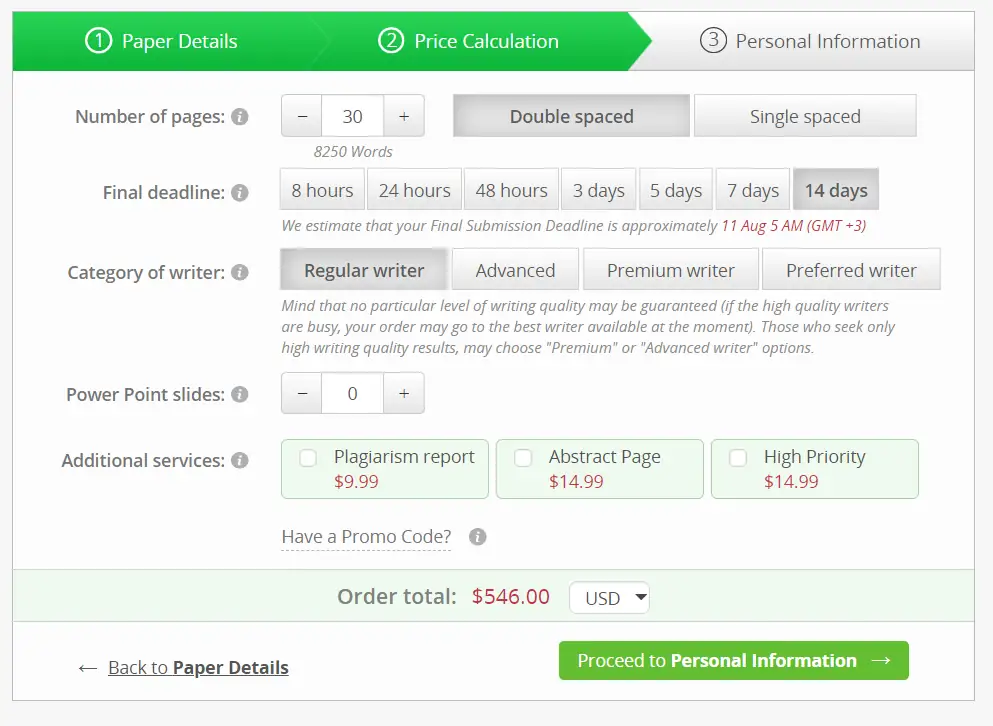Open the Have a Promo Code link
The width and height of the screenshot is (993, 726).
pyautogui.click(x=365, y=536)
